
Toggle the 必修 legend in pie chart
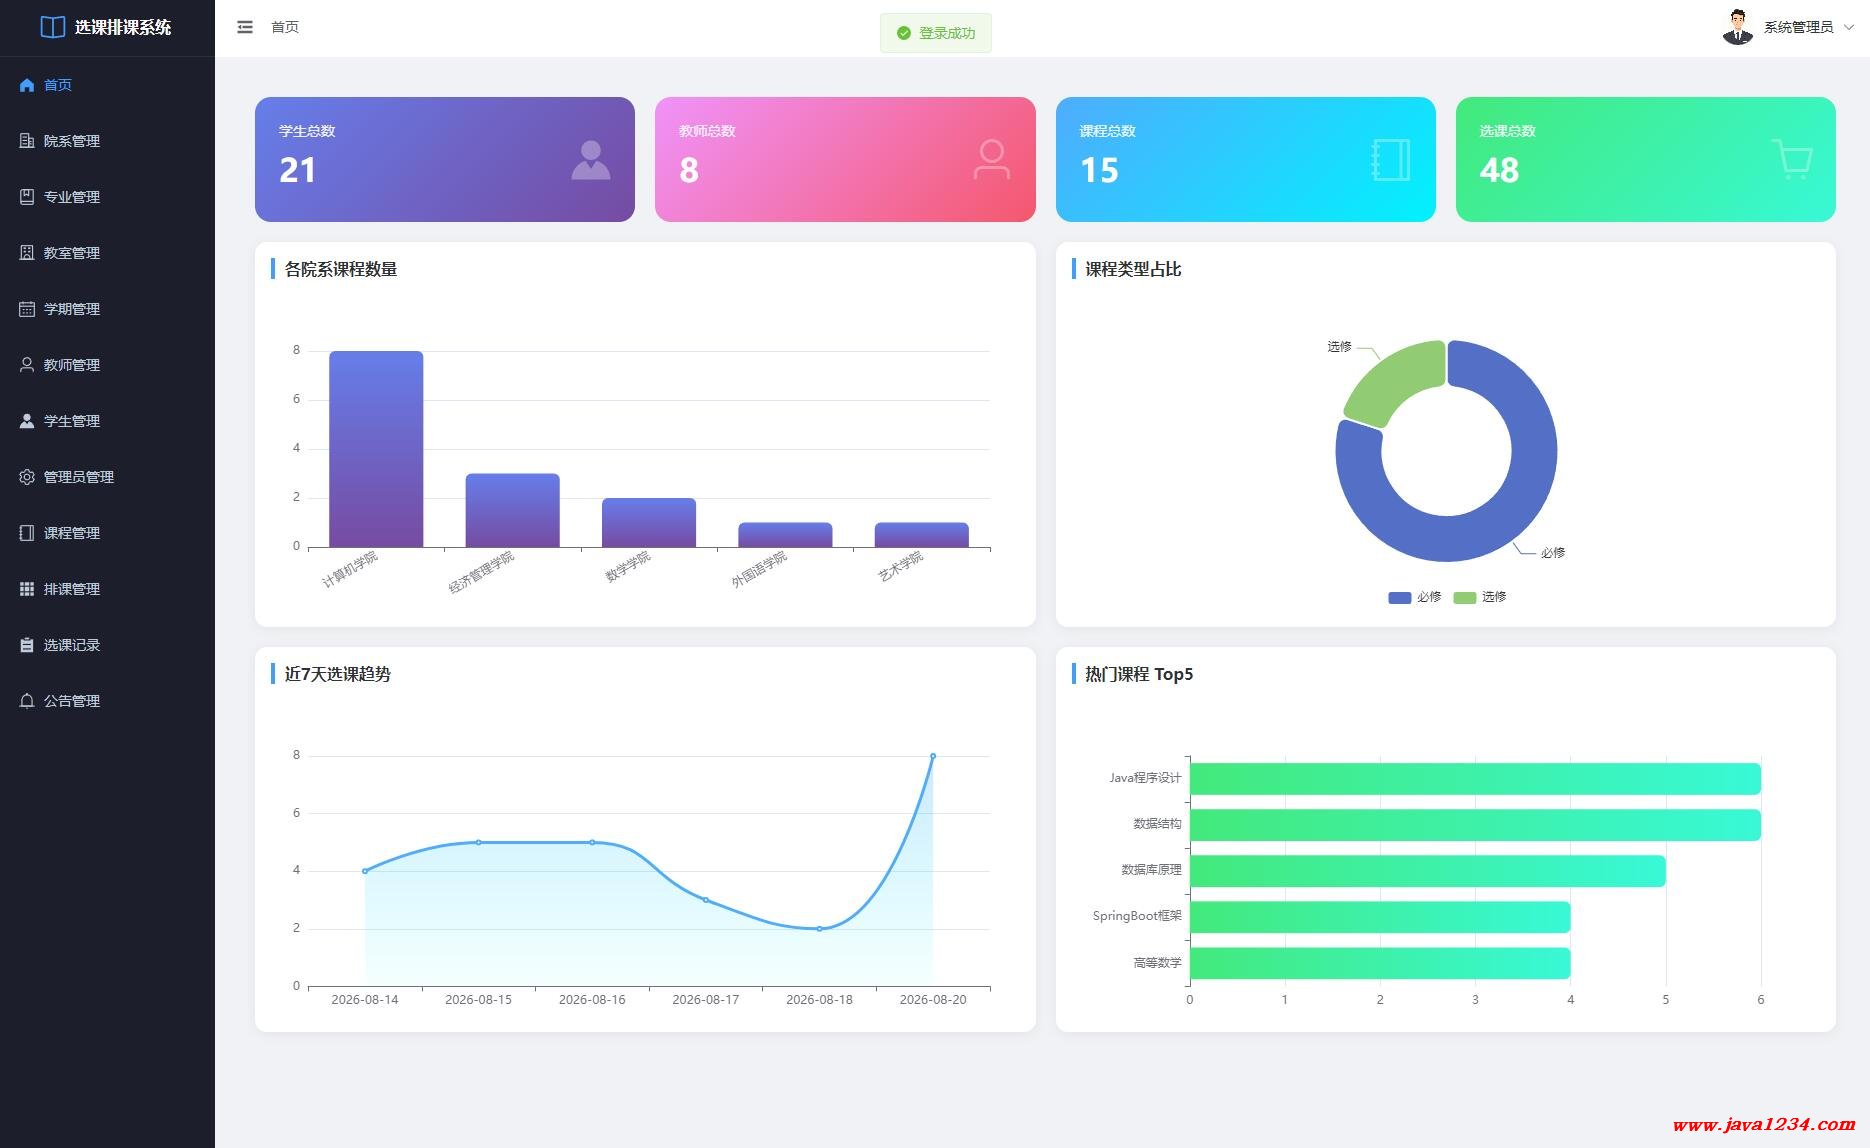pyautogui.click(x=1414, y=597)
